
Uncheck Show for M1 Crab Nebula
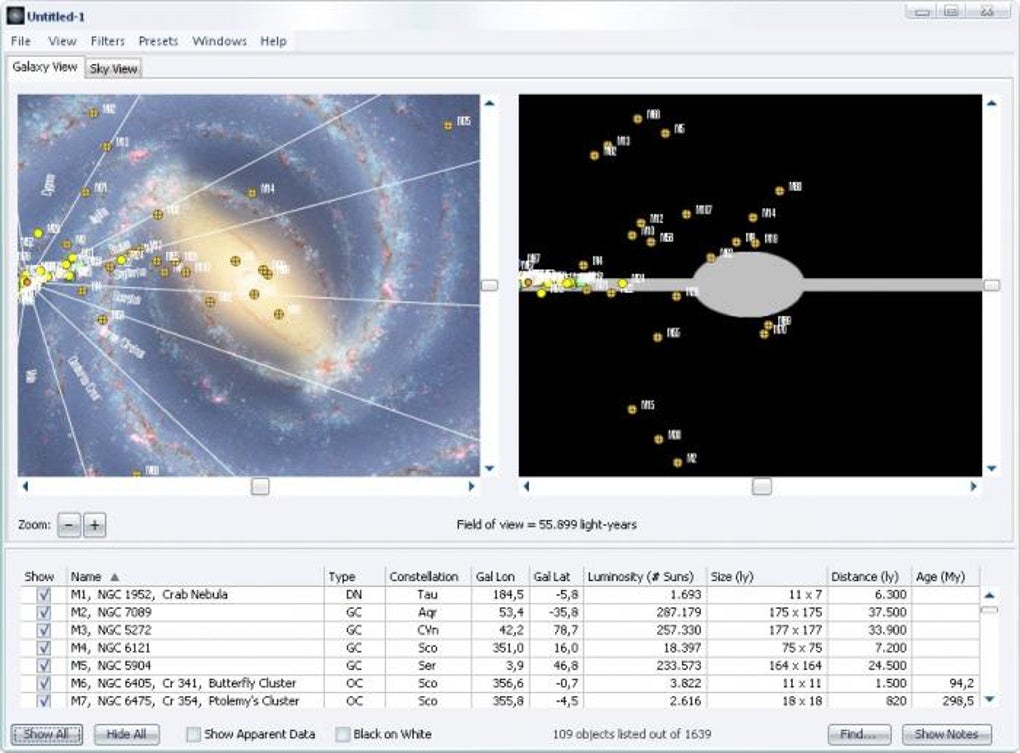coord(44,594)
